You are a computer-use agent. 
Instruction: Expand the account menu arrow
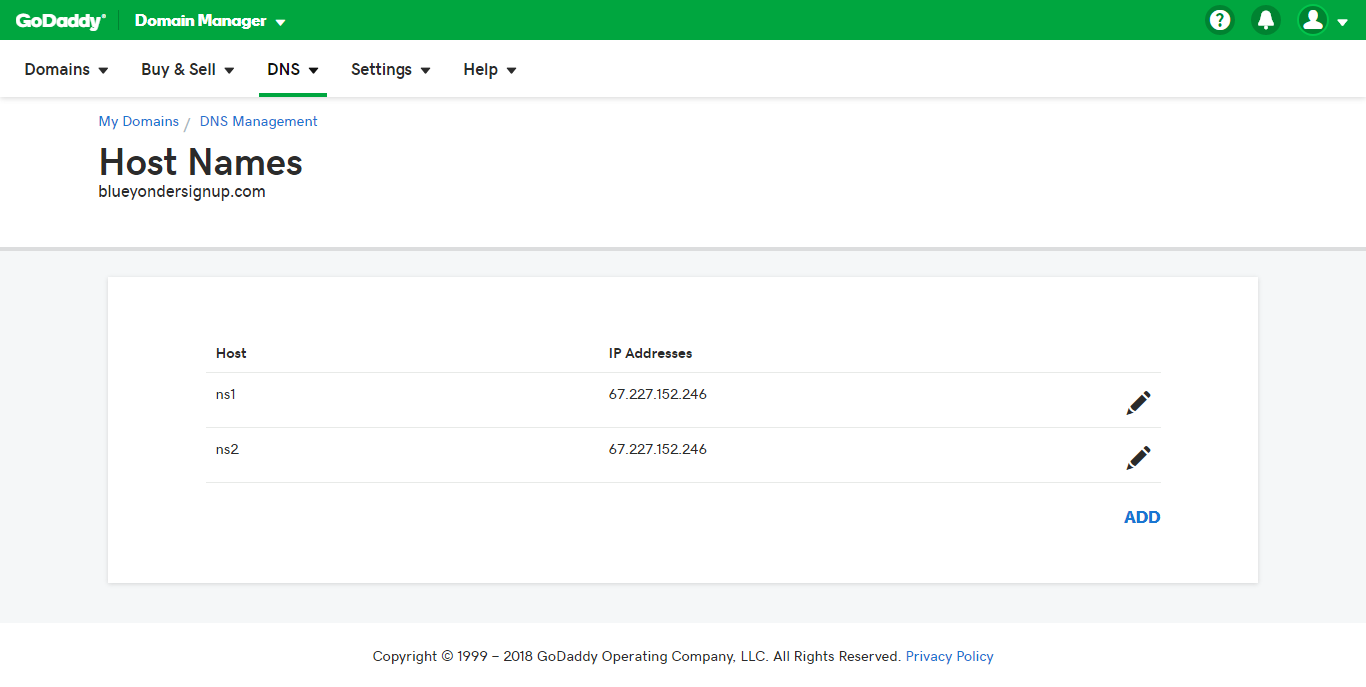(1342, 22)
